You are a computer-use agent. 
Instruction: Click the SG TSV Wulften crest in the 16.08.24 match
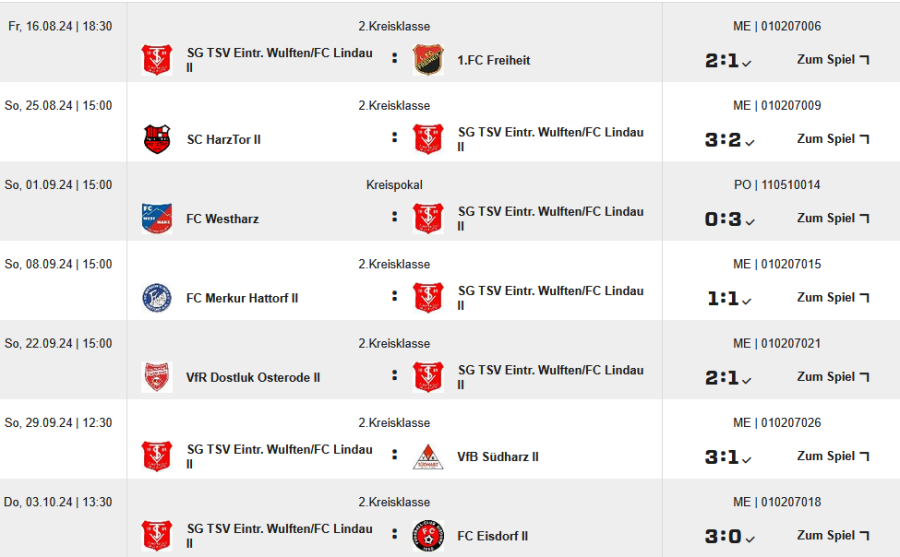(157, 60)
